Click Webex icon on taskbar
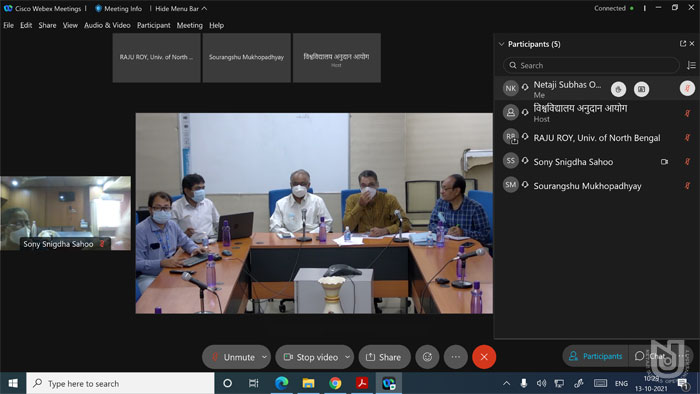The image size is (700, 394). [x=388, y=383]
